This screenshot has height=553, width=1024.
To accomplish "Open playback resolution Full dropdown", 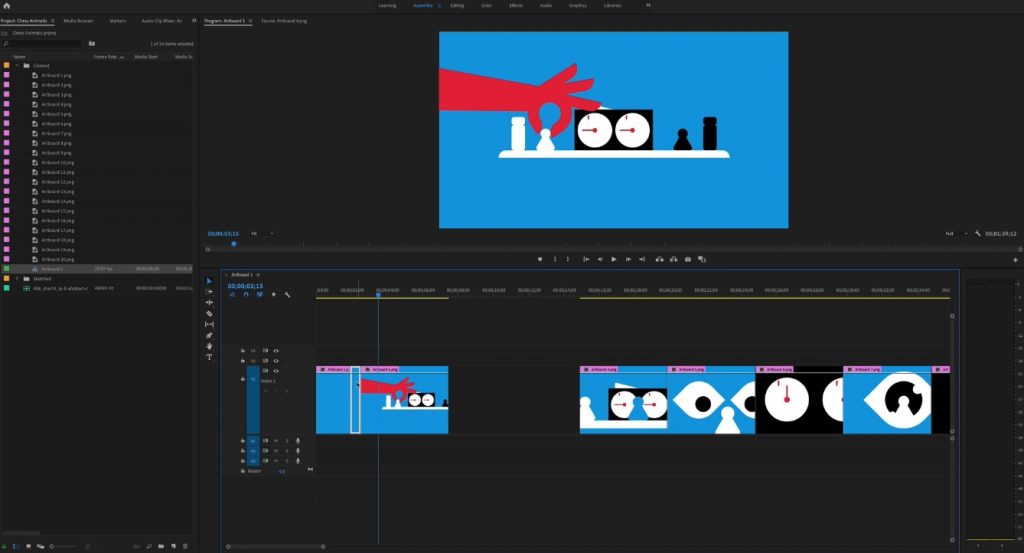I will 956,233.
